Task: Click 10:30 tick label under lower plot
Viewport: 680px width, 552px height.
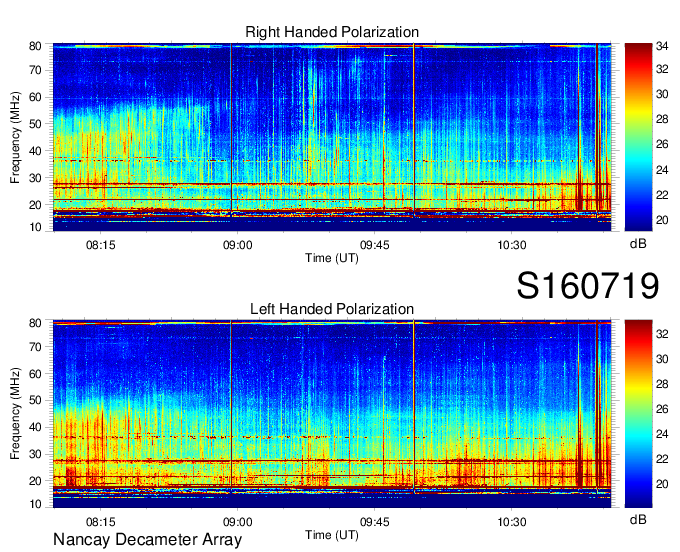Action: pyautogui.click(x=512, y=522)
